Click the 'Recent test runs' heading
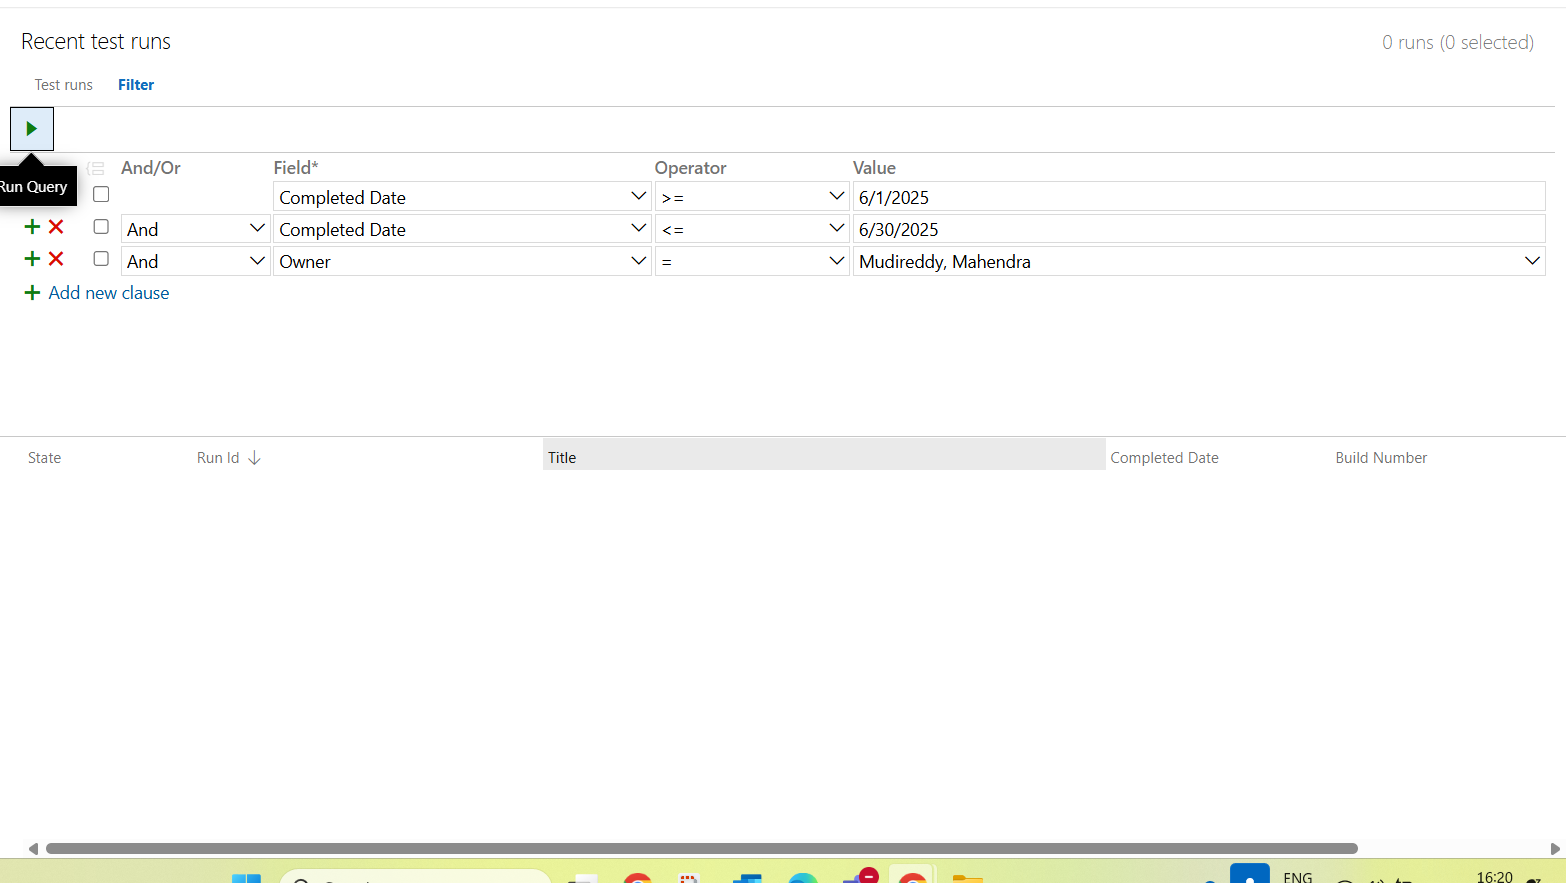 pos(96,41)
